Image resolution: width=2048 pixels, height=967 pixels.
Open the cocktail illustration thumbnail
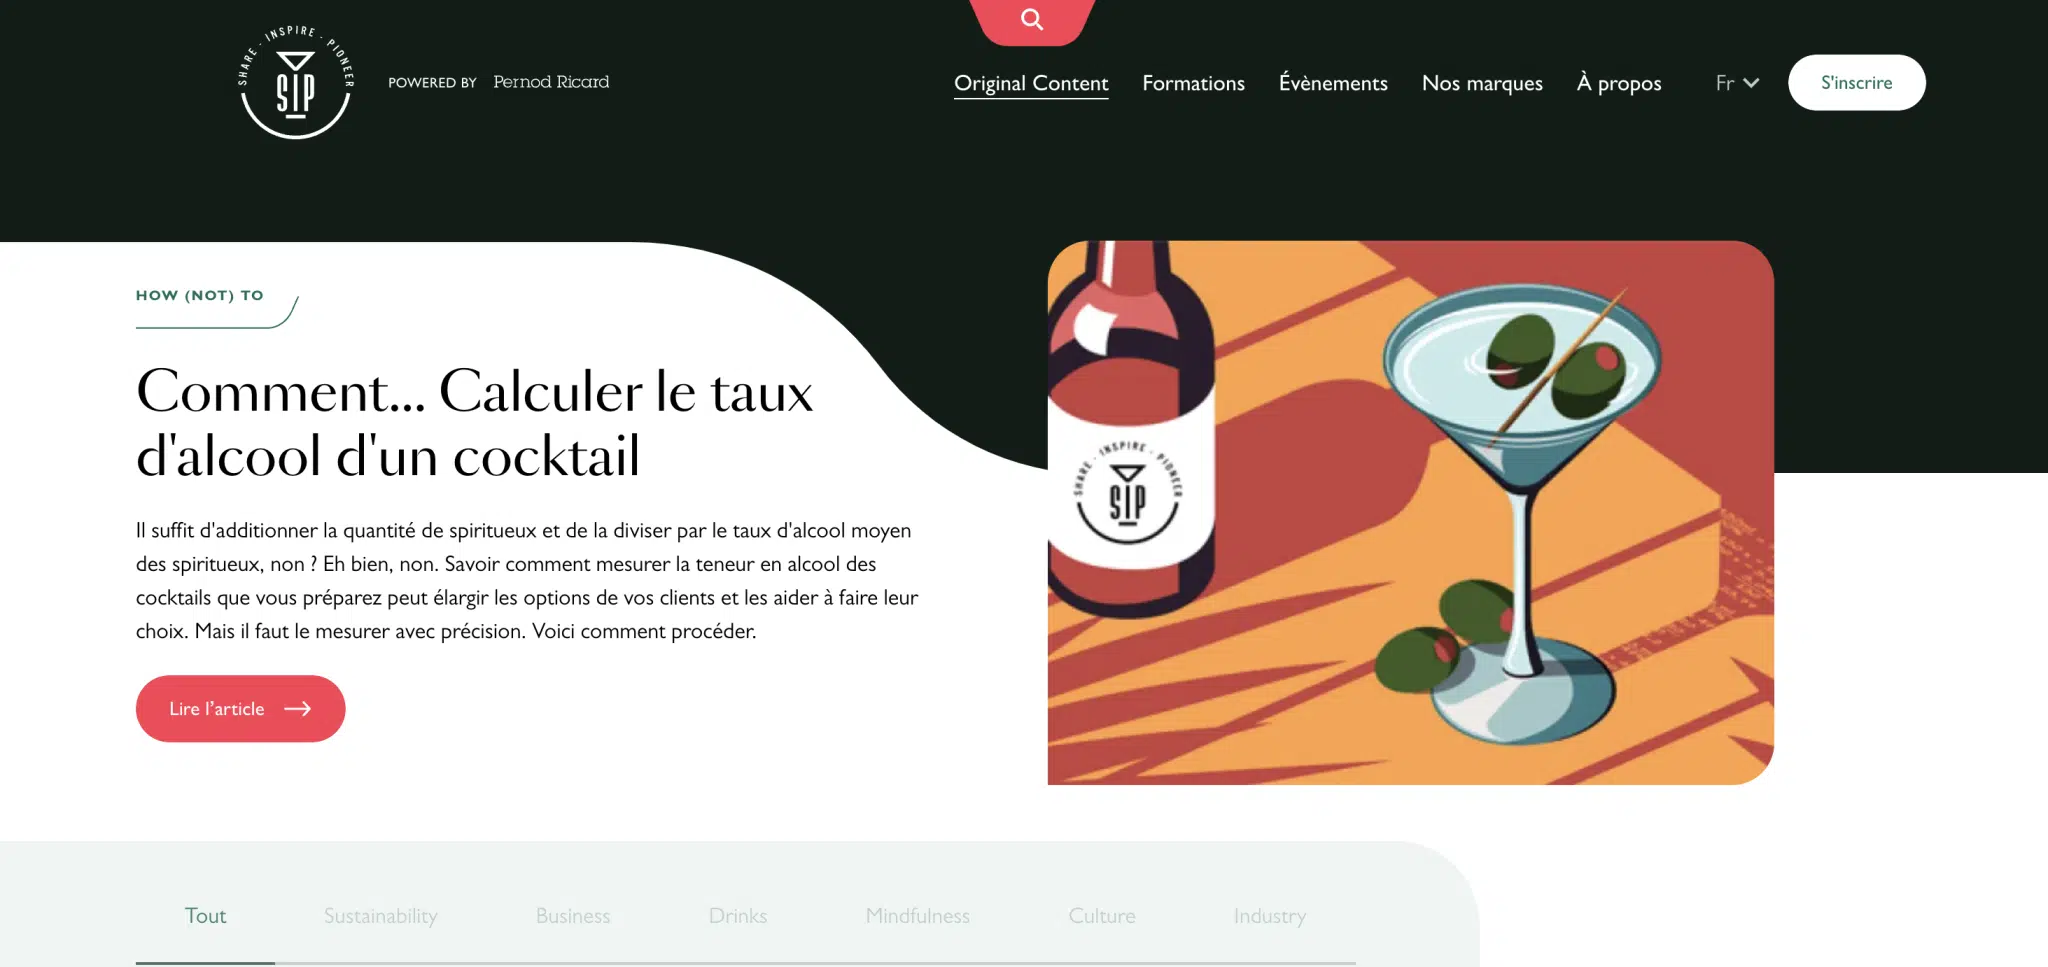coord(1410,512)
